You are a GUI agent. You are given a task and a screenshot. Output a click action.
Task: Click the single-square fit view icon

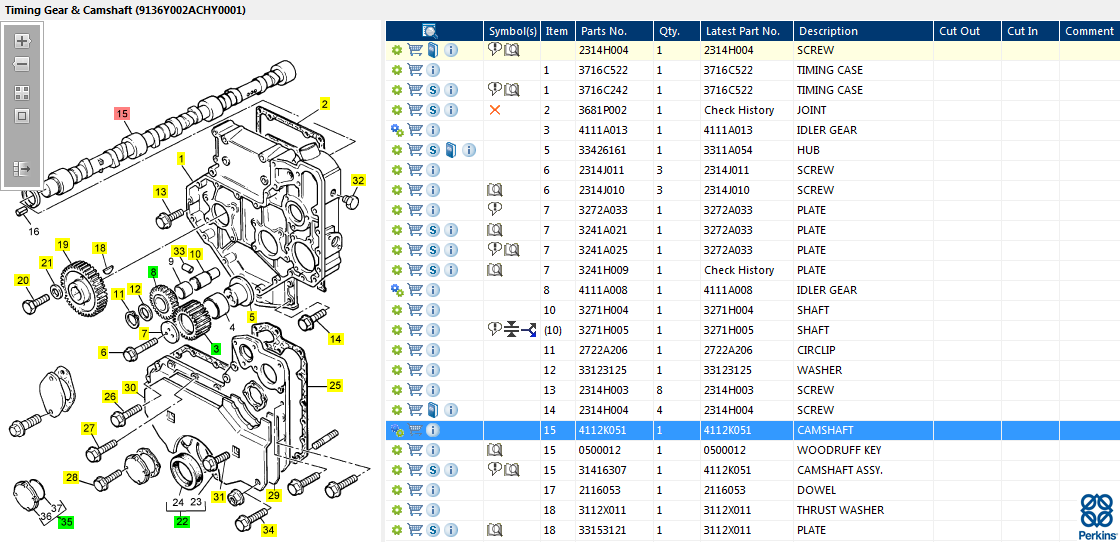22,116
